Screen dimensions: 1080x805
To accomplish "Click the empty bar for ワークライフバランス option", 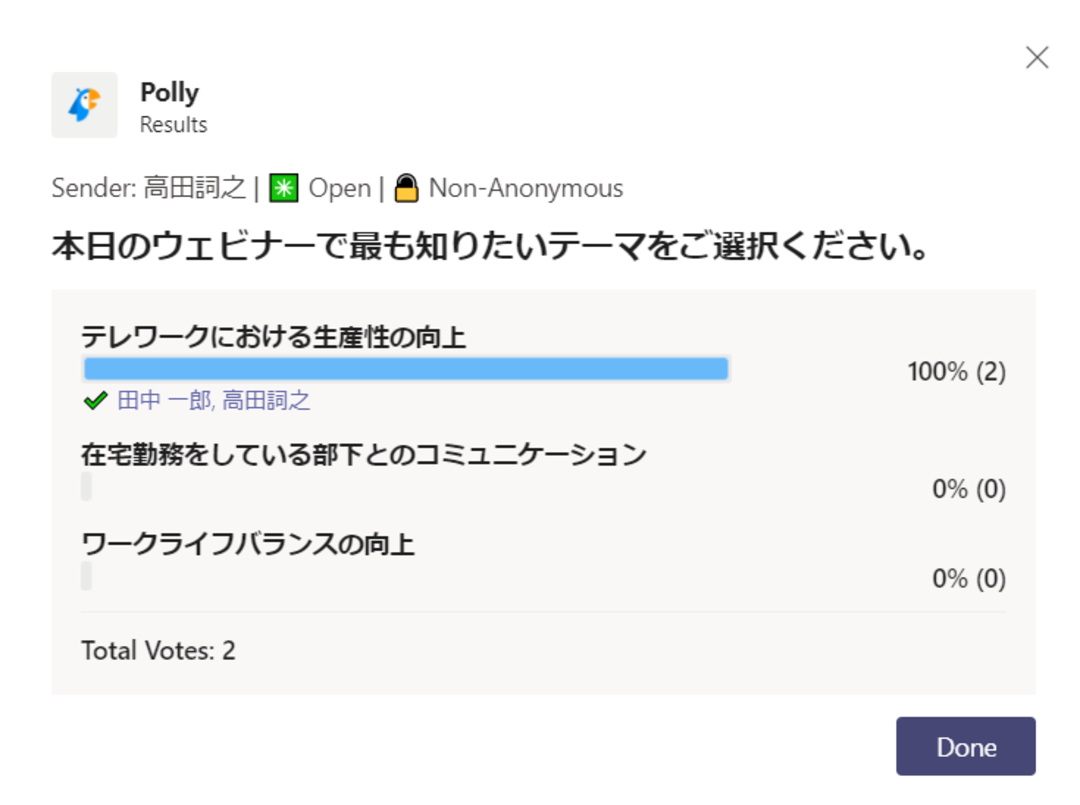I will pos(86,576).
